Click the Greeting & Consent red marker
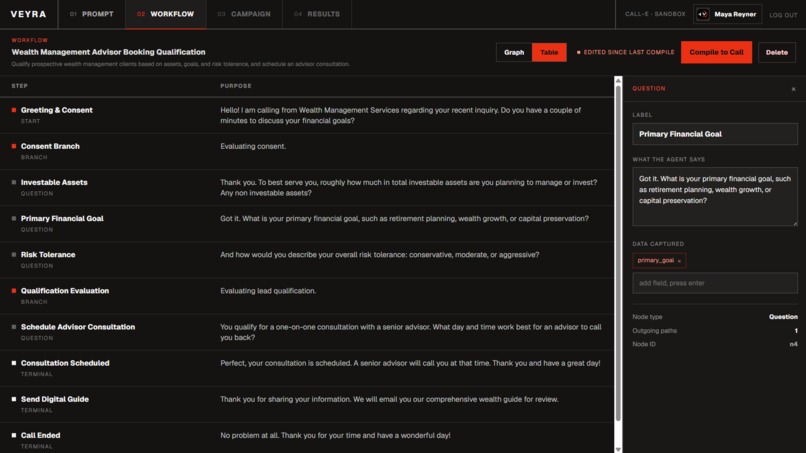Image resolution: width=806 pixels, height=453 pixels. click(14, 110)
